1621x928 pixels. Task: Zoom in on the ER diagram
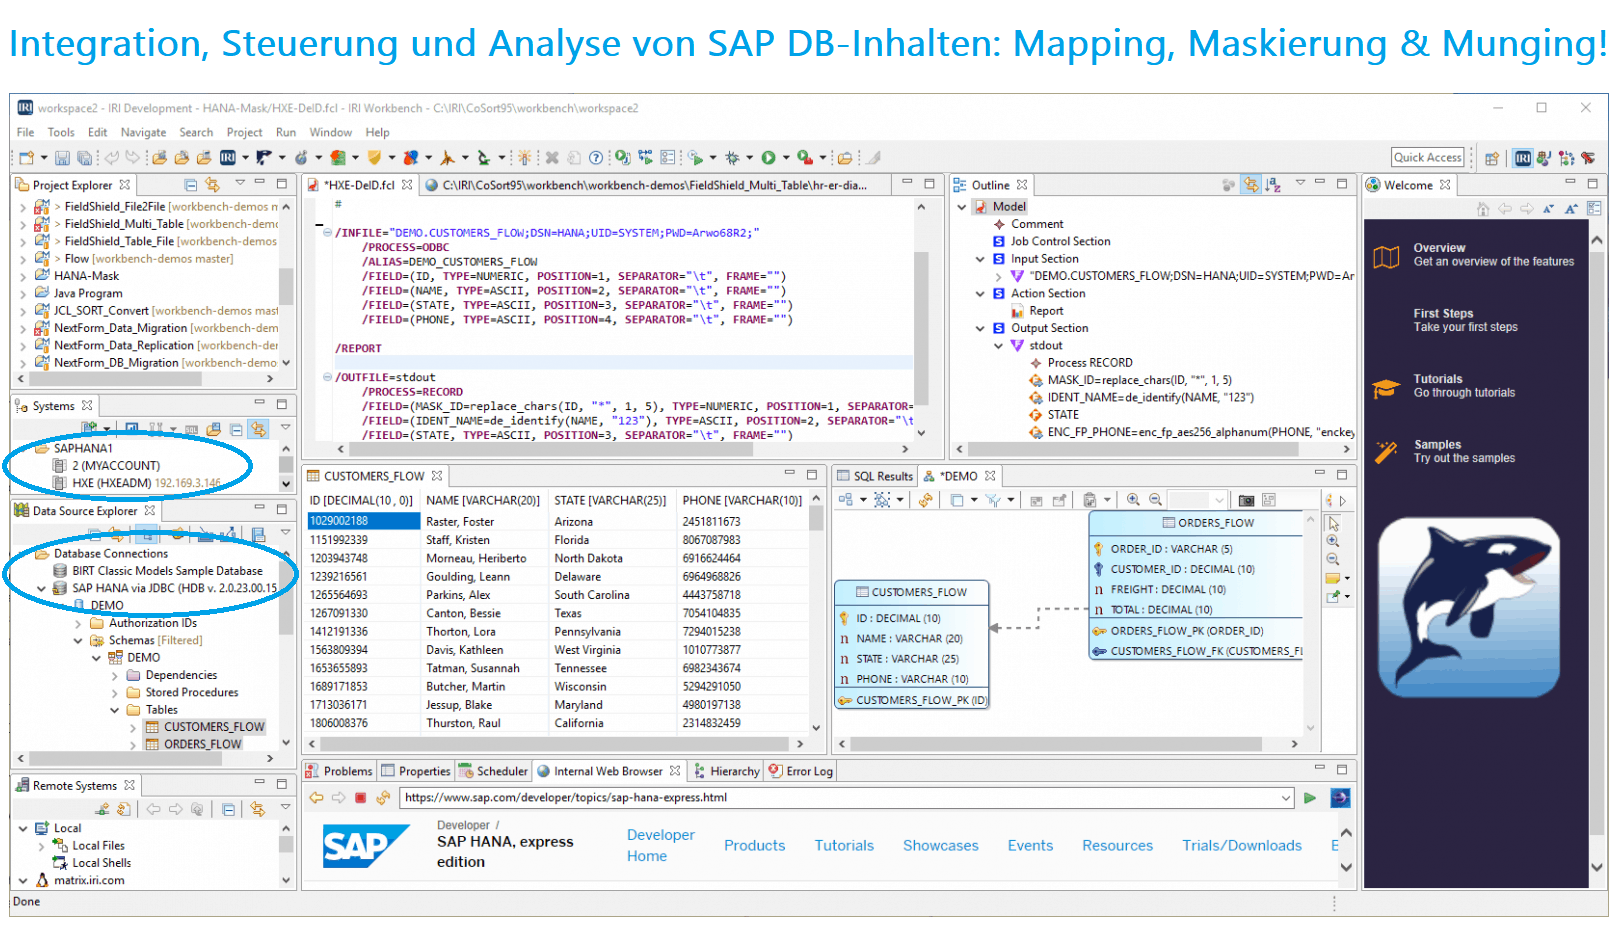pos(1133,500)
